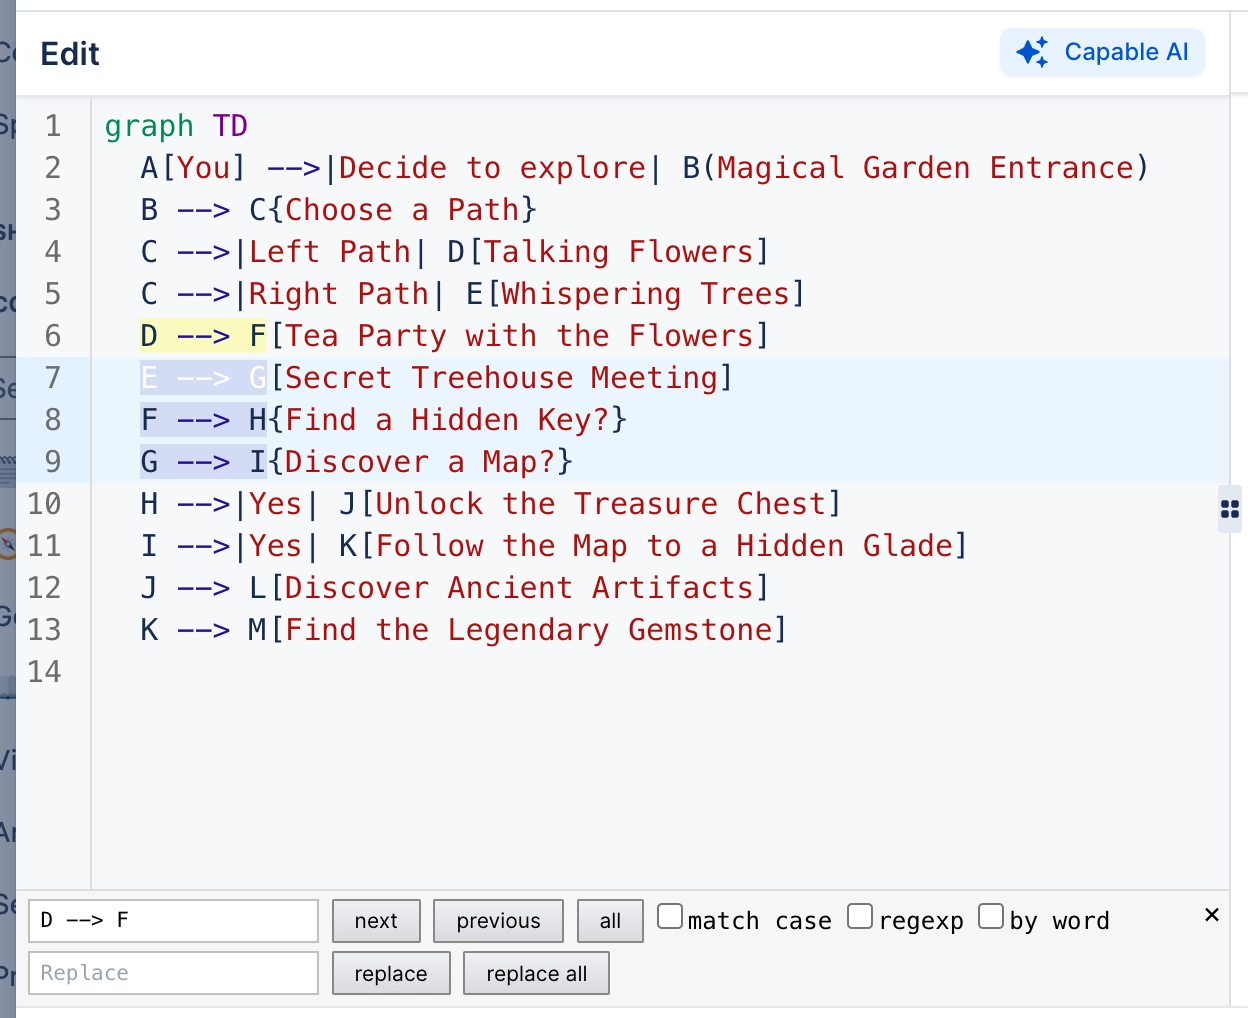Click the find field containing D --> F

coord(173,920)
